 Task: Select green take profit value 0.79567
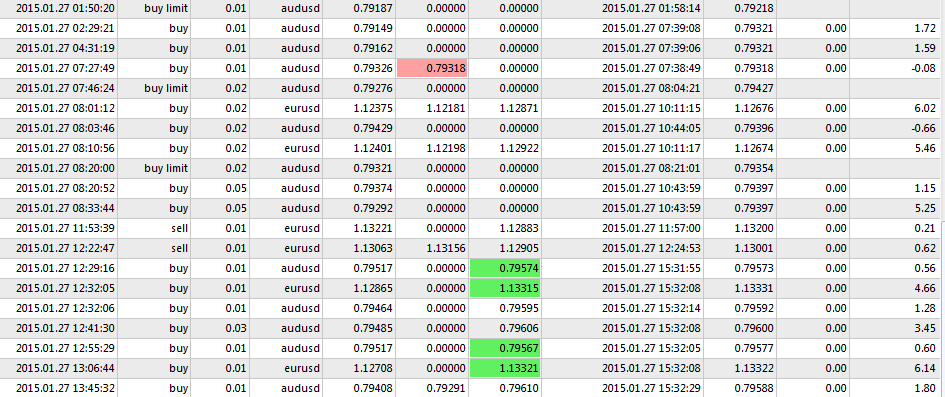(x=504, y=348)
